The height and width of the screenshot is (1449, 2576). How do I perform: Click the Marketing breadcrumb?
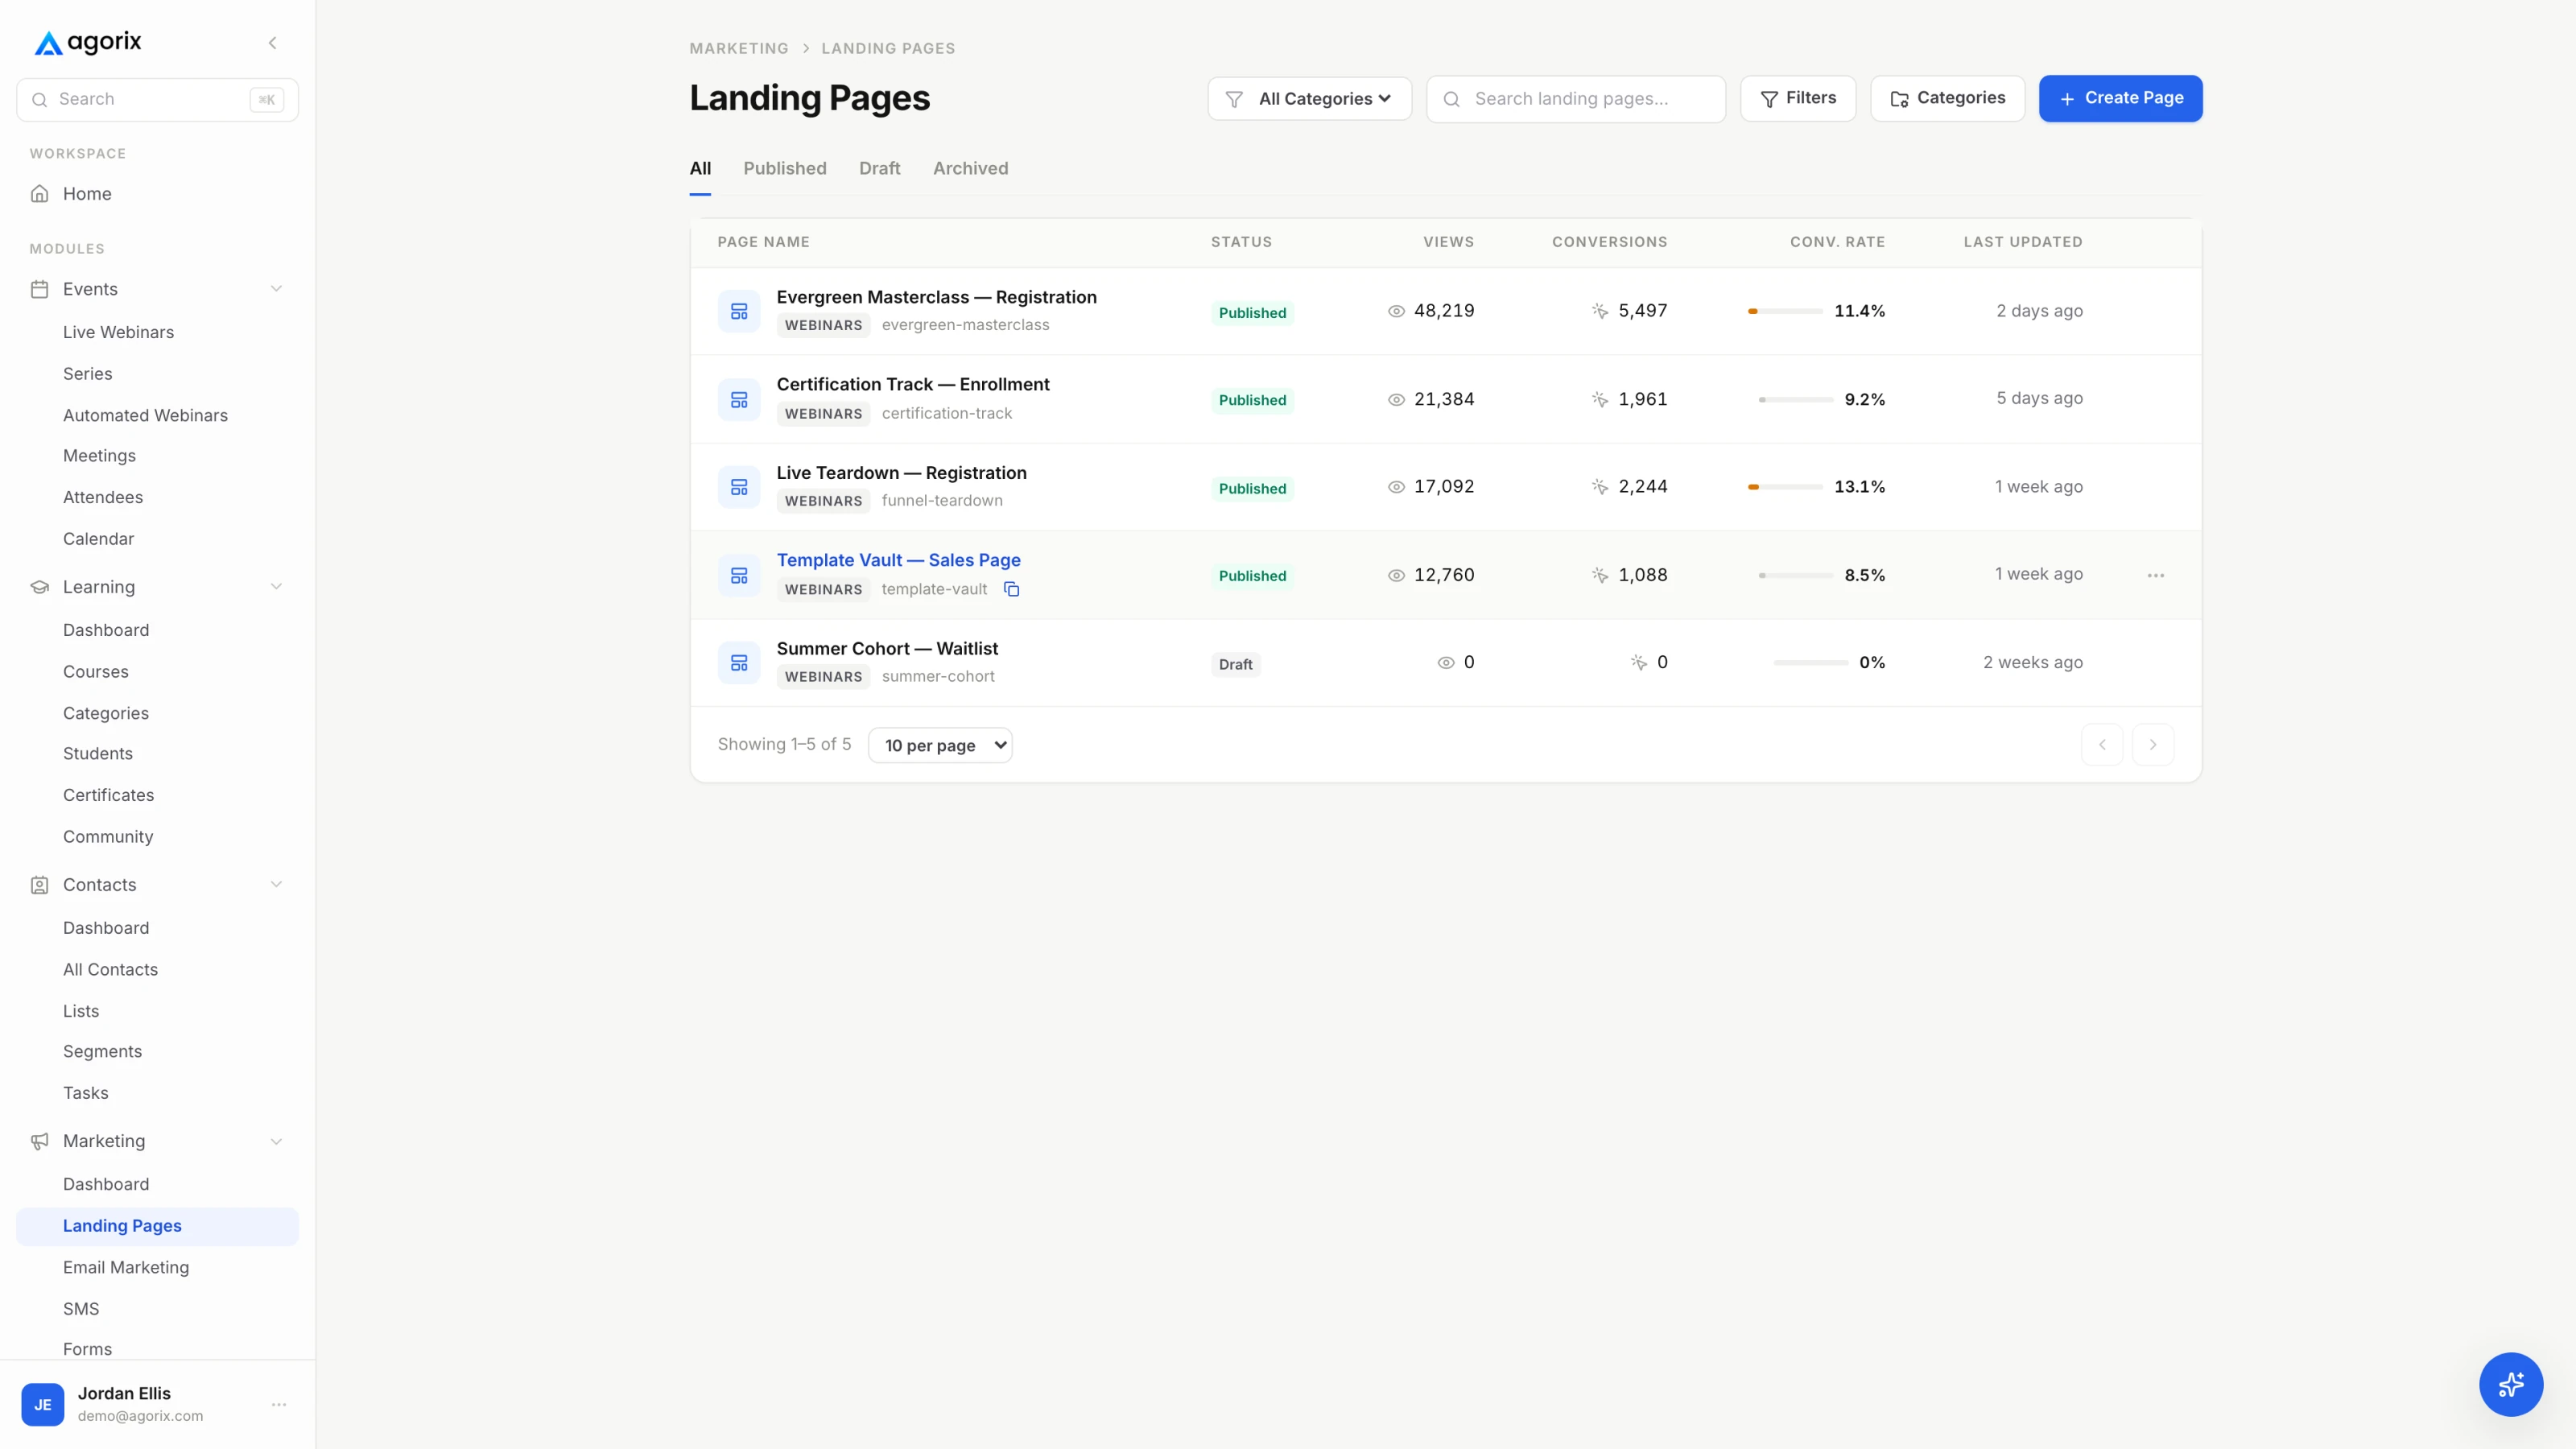click(738, 48)
